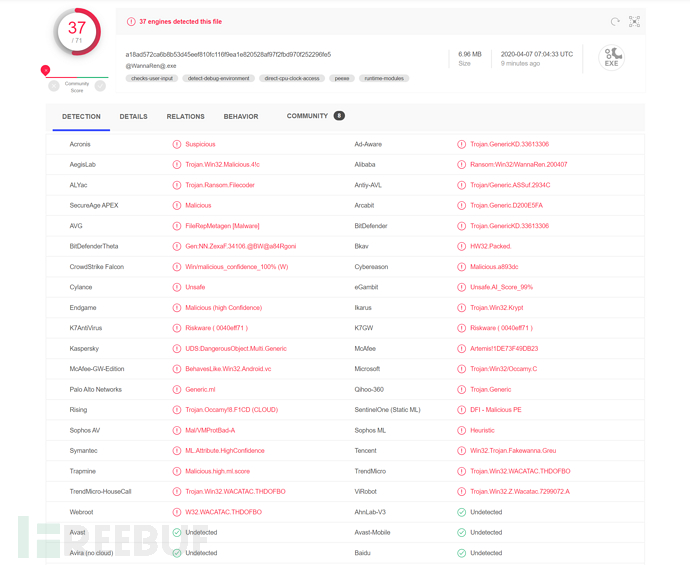This screenshot has width=690, height=565.
Task: Click Trojan.Occamy!8.F1CD (CLOUD) Rising detection
Action: (231, 410)
